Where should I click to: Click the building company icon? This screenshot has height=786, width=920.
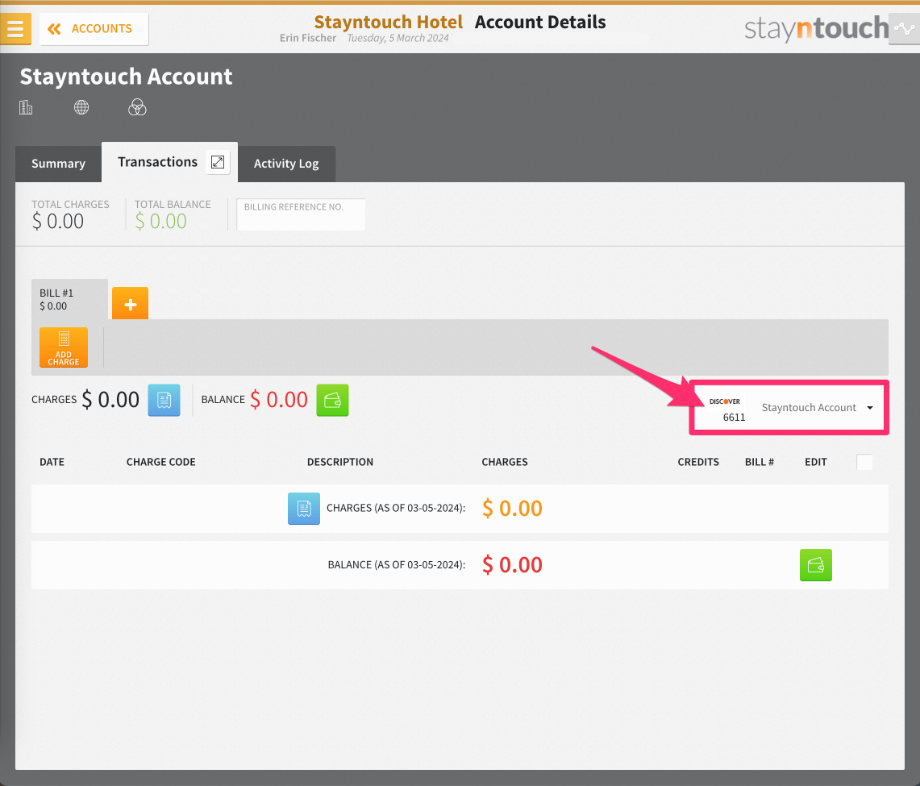tap(26, 107)
